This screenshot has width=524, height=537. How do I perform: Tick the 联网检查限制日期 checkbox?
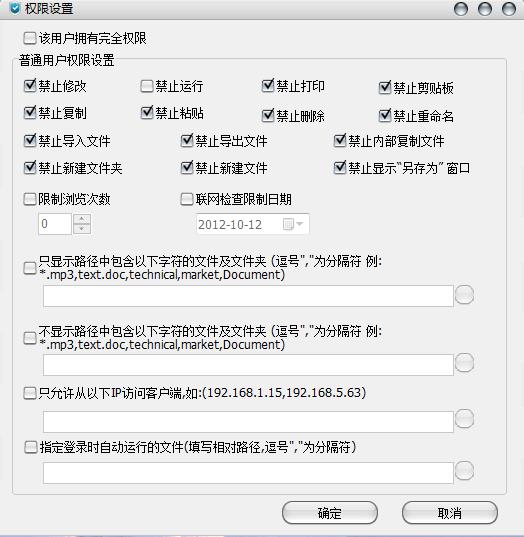coord(187,199)
